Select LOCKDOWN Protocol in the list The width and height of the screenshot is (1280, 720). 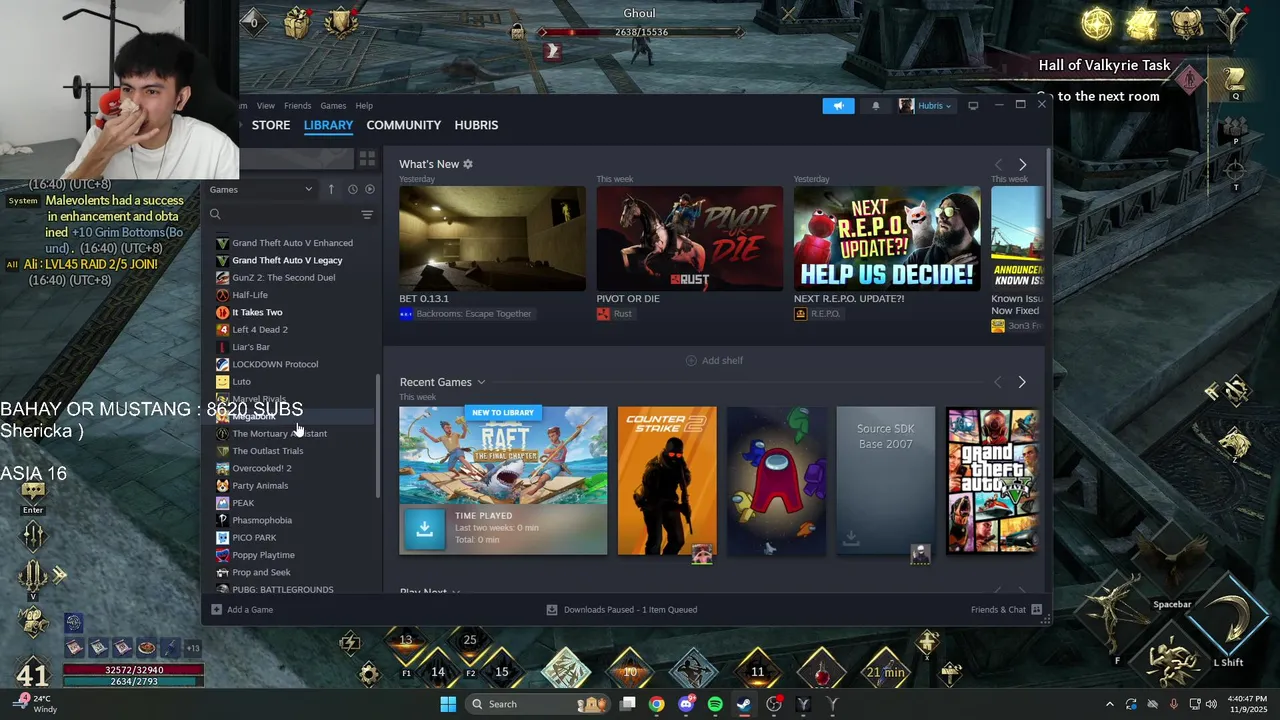pos(275,364)
